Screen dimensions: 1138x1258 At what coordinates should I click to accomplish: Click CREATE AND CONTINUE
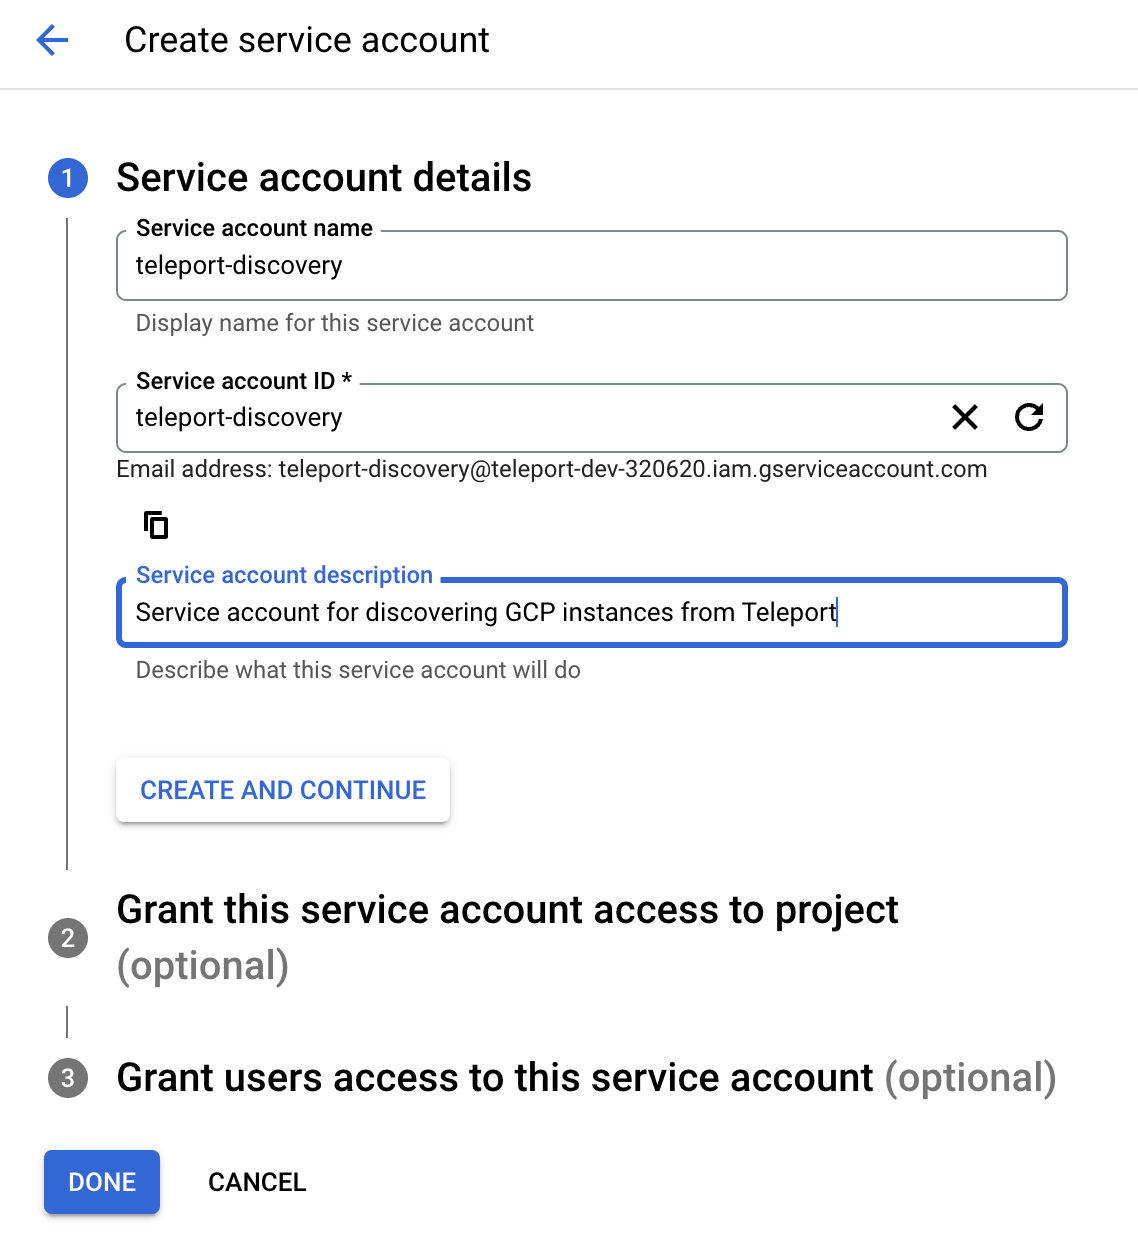(x=282, y=790)
